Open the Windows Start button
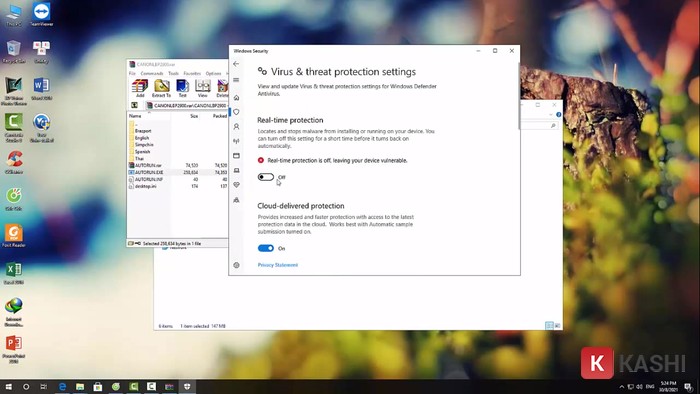The image size is (700, 394). click(x=8, y=386)
